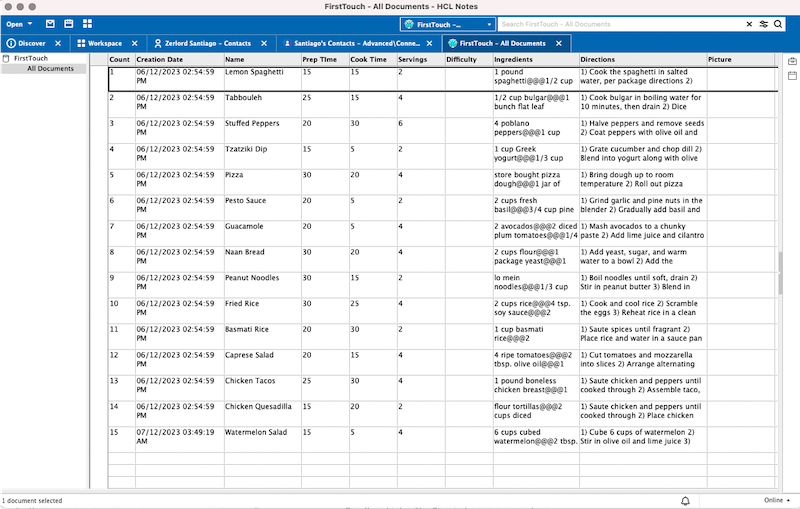The height and width of the screenshot is (509, 800).
Task: Select the Caprese Salad document
Action: pyautogui.click(x=443, y=362)
